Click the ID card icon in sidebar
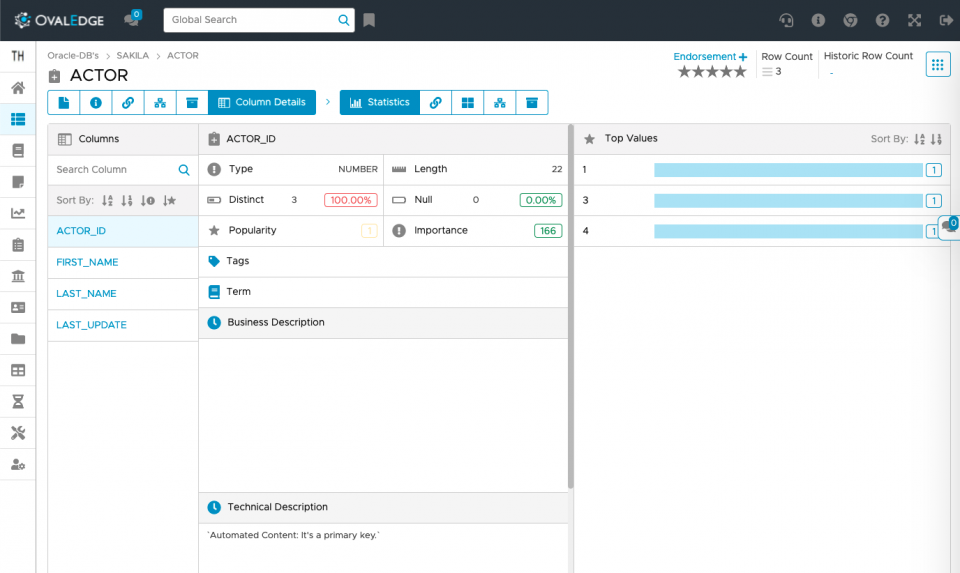Viewport: 960px width, 573px height. pyautogui.click(x=18, y=307)
